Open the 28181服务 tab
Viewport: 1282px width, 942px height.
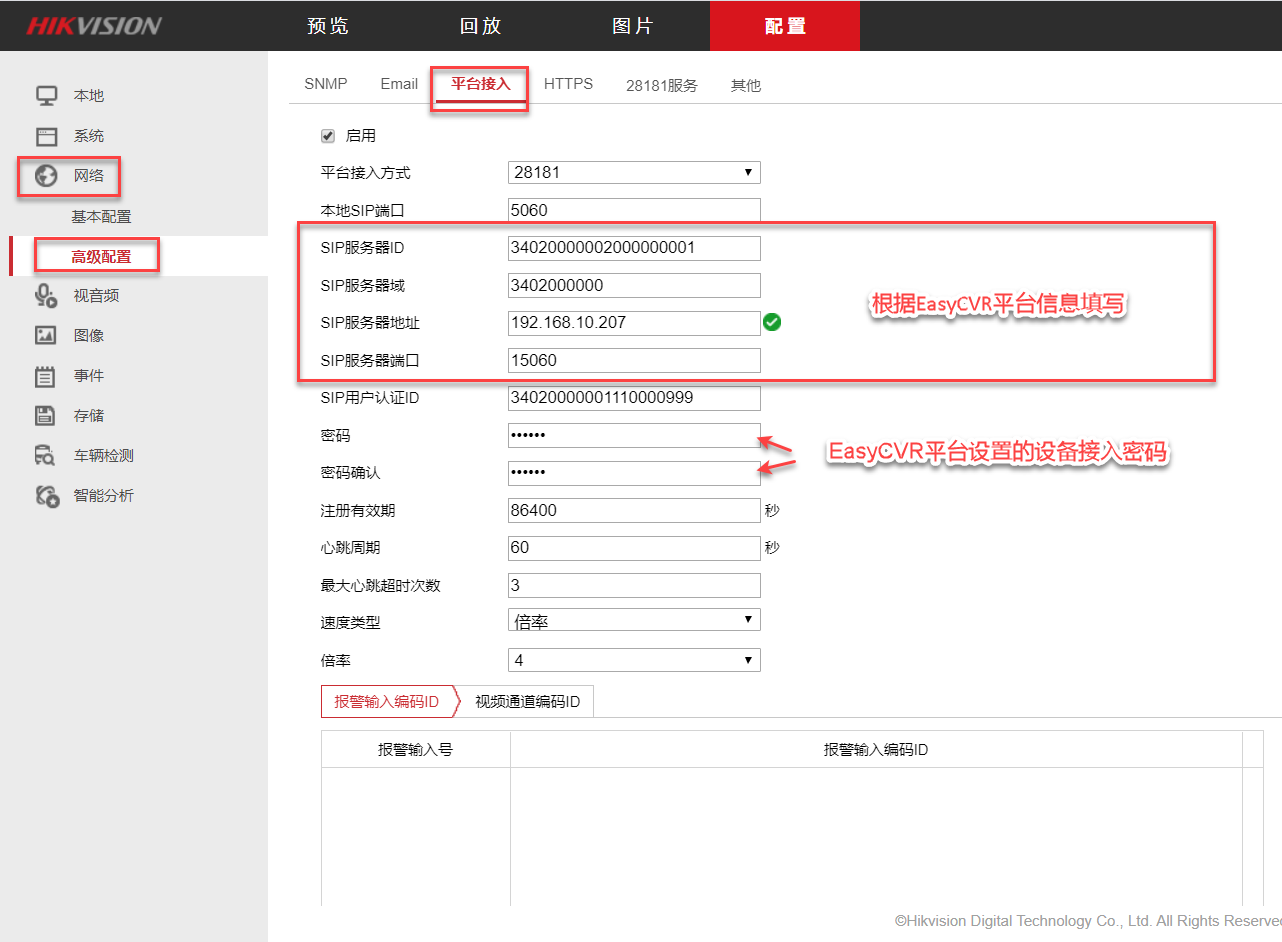[661, 86]
